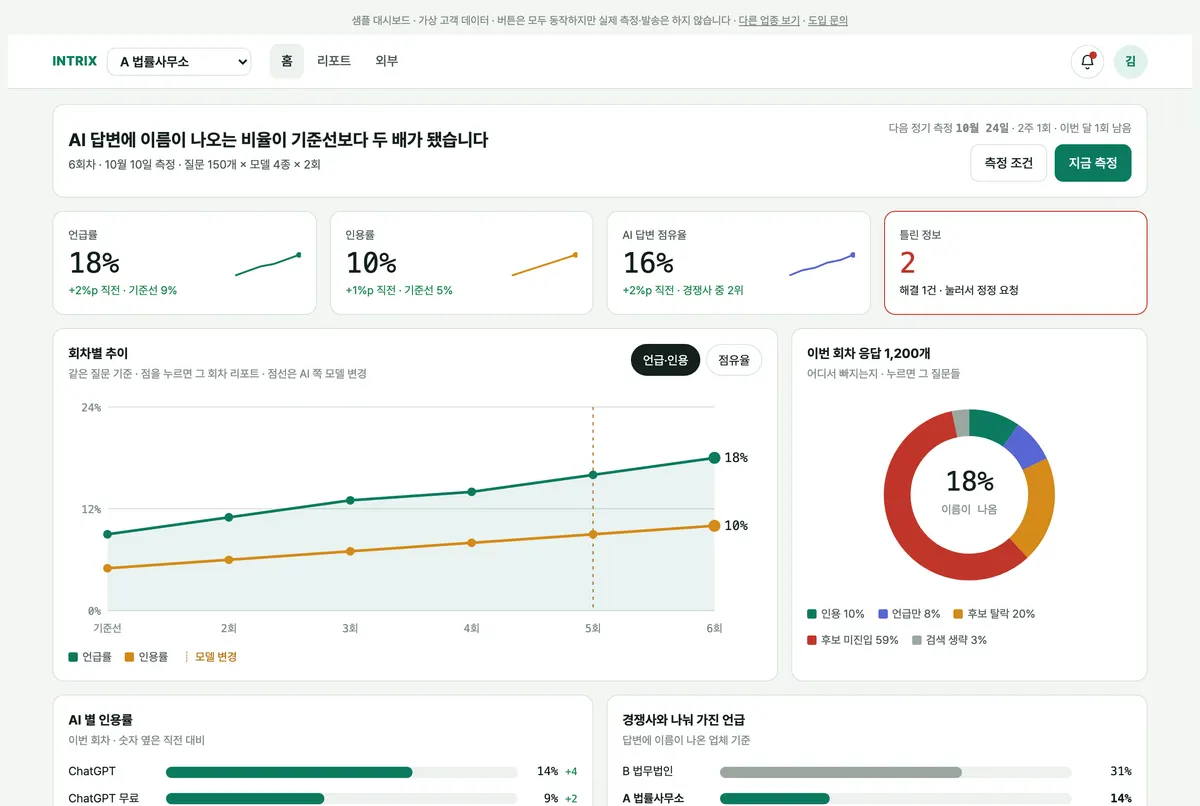Click the 인용률 point at 기준선
Screen dimensions: 1200x806
[107, 568]
